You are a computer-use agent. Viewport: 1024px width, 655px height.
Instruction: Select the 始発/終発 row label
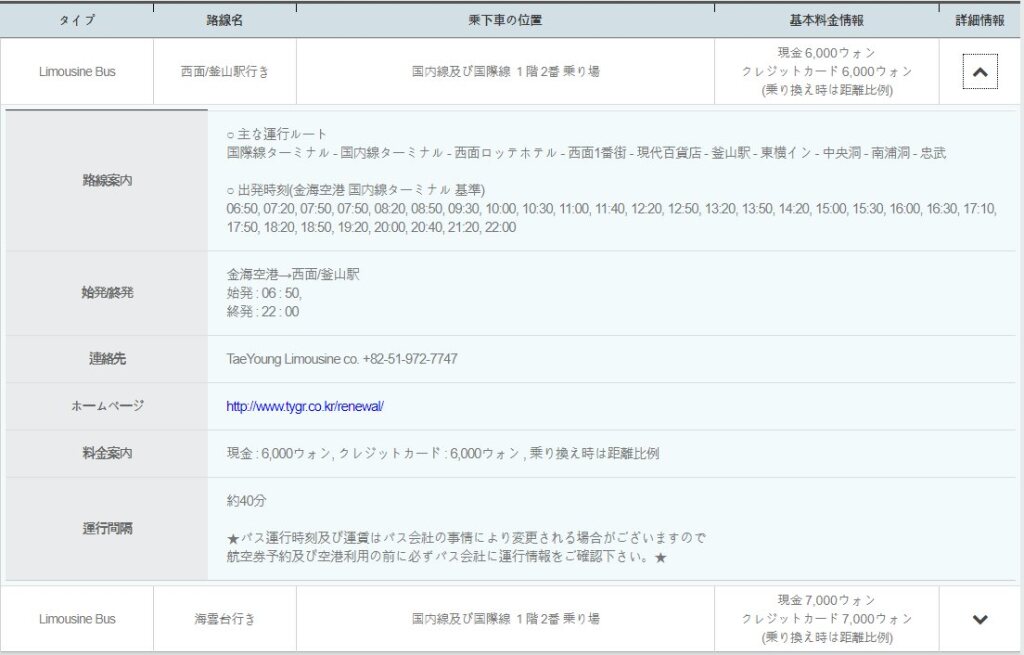pyautogui.click(x=106, y=293)
